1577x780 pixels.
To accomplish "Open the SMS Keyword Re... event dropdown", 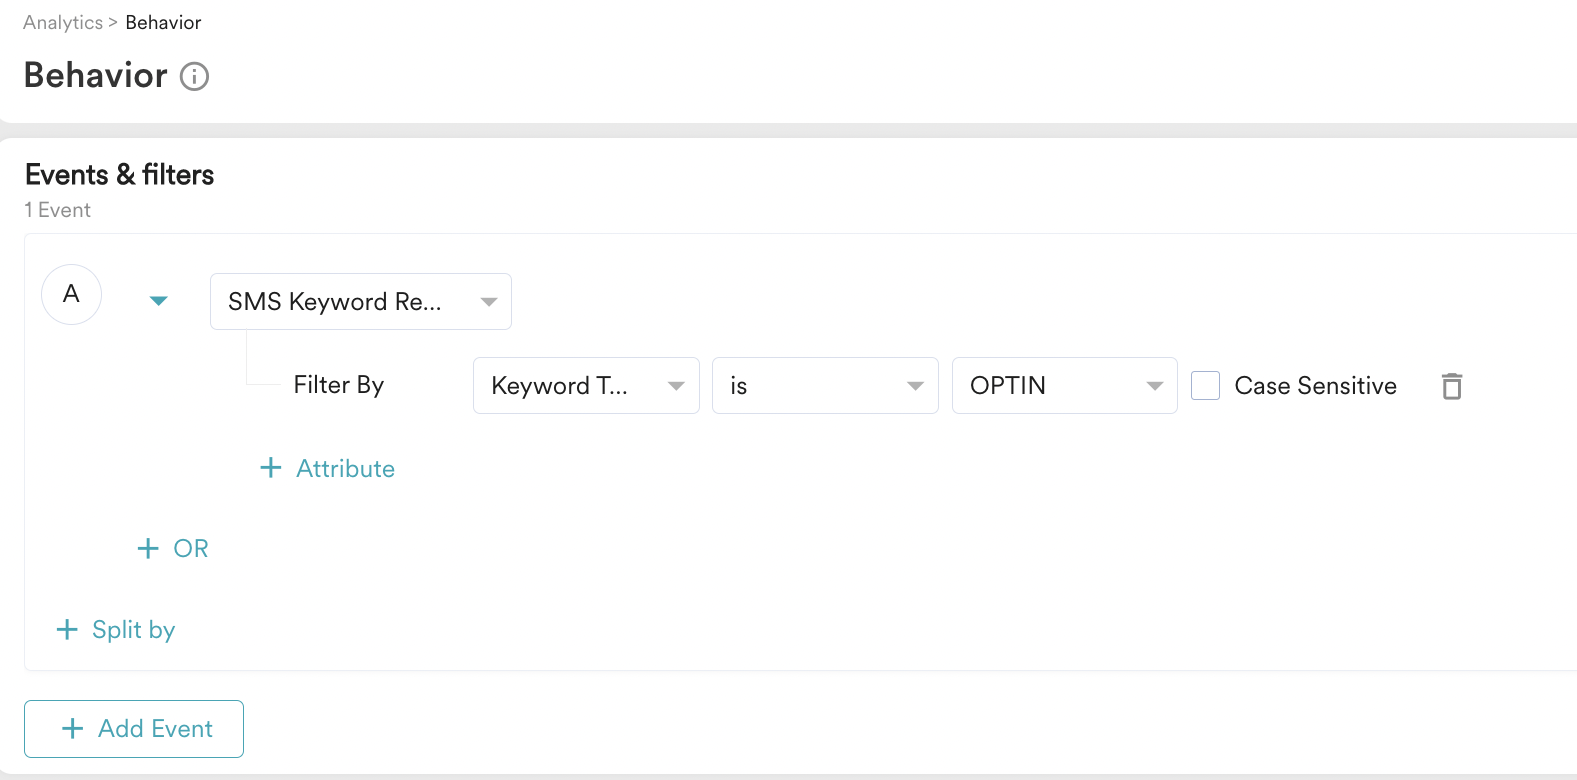I will 360,302.
